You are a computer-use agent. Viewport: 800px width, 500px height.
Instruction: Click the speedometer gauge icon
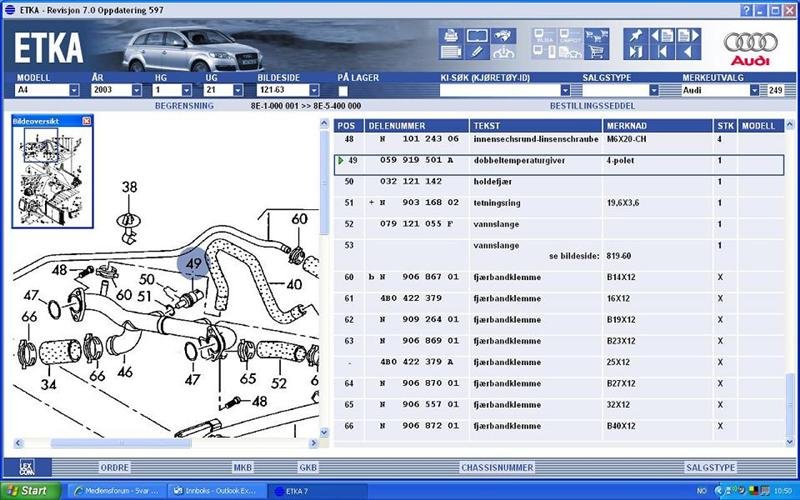[504, 51]
